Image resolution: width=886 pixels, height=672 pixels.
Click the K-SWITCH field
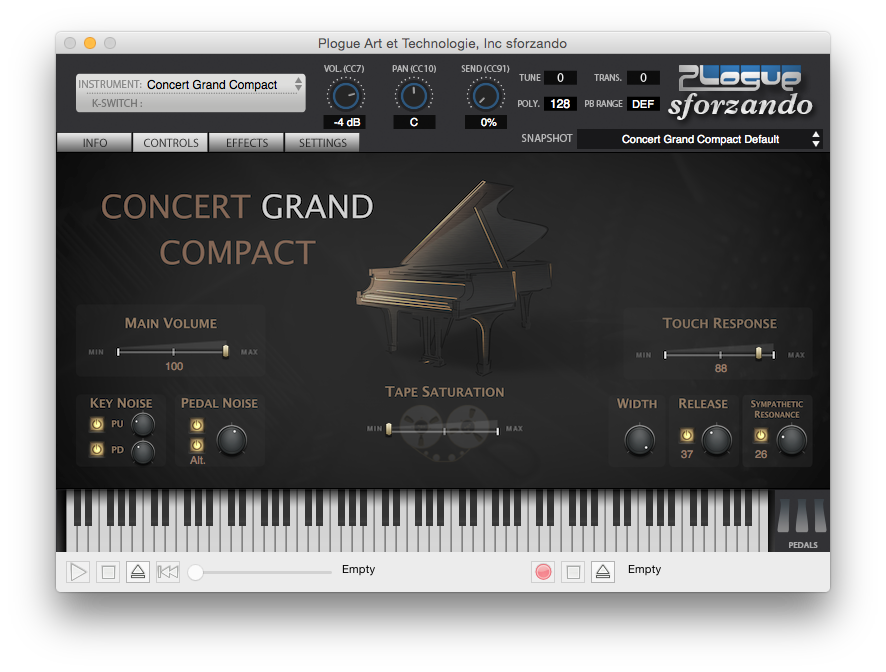(x=191, y=103)
